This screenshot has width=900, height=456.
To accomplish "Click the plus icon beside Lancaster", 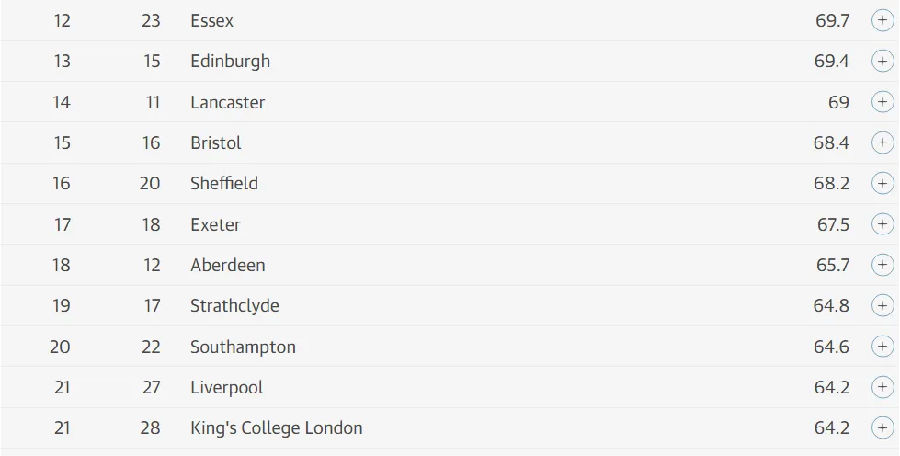I will tap(882, 102).
